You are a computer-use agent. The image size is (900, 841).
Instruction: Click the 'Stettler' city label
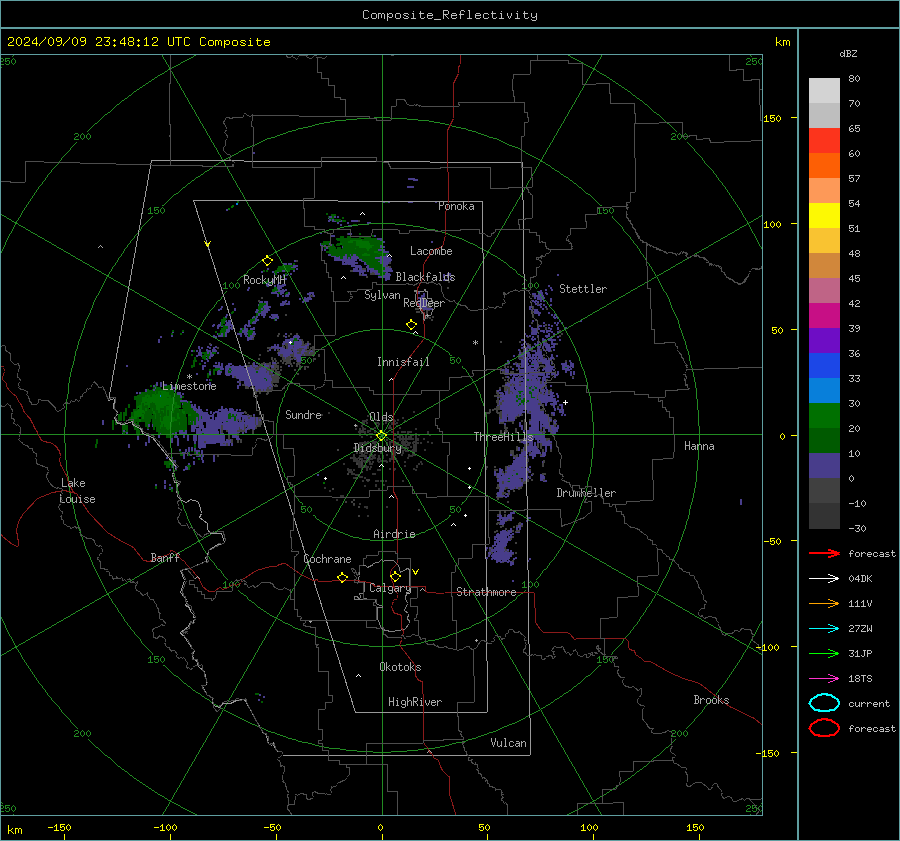pyautogui.click(x=583, y=289)
